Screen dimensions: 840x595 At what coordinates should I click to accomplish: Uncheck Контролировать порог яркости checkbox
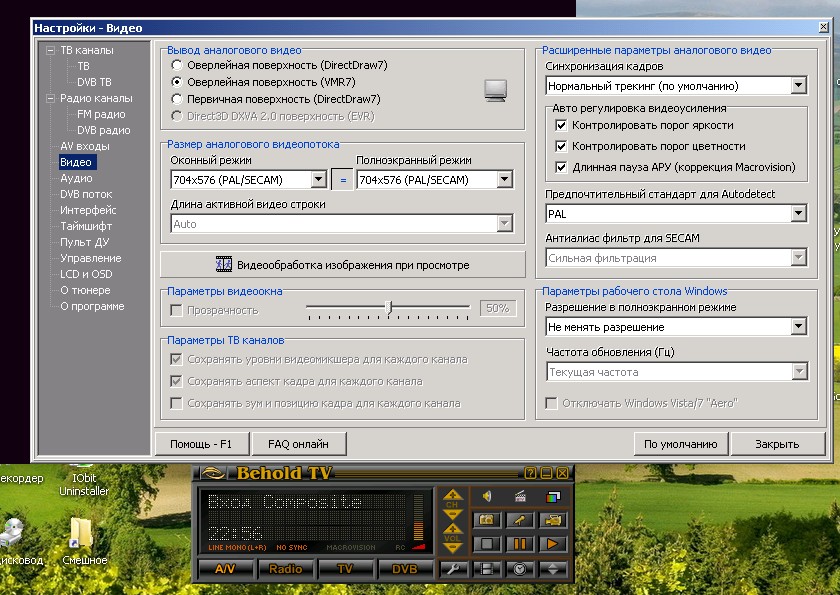tap(560, 125)
